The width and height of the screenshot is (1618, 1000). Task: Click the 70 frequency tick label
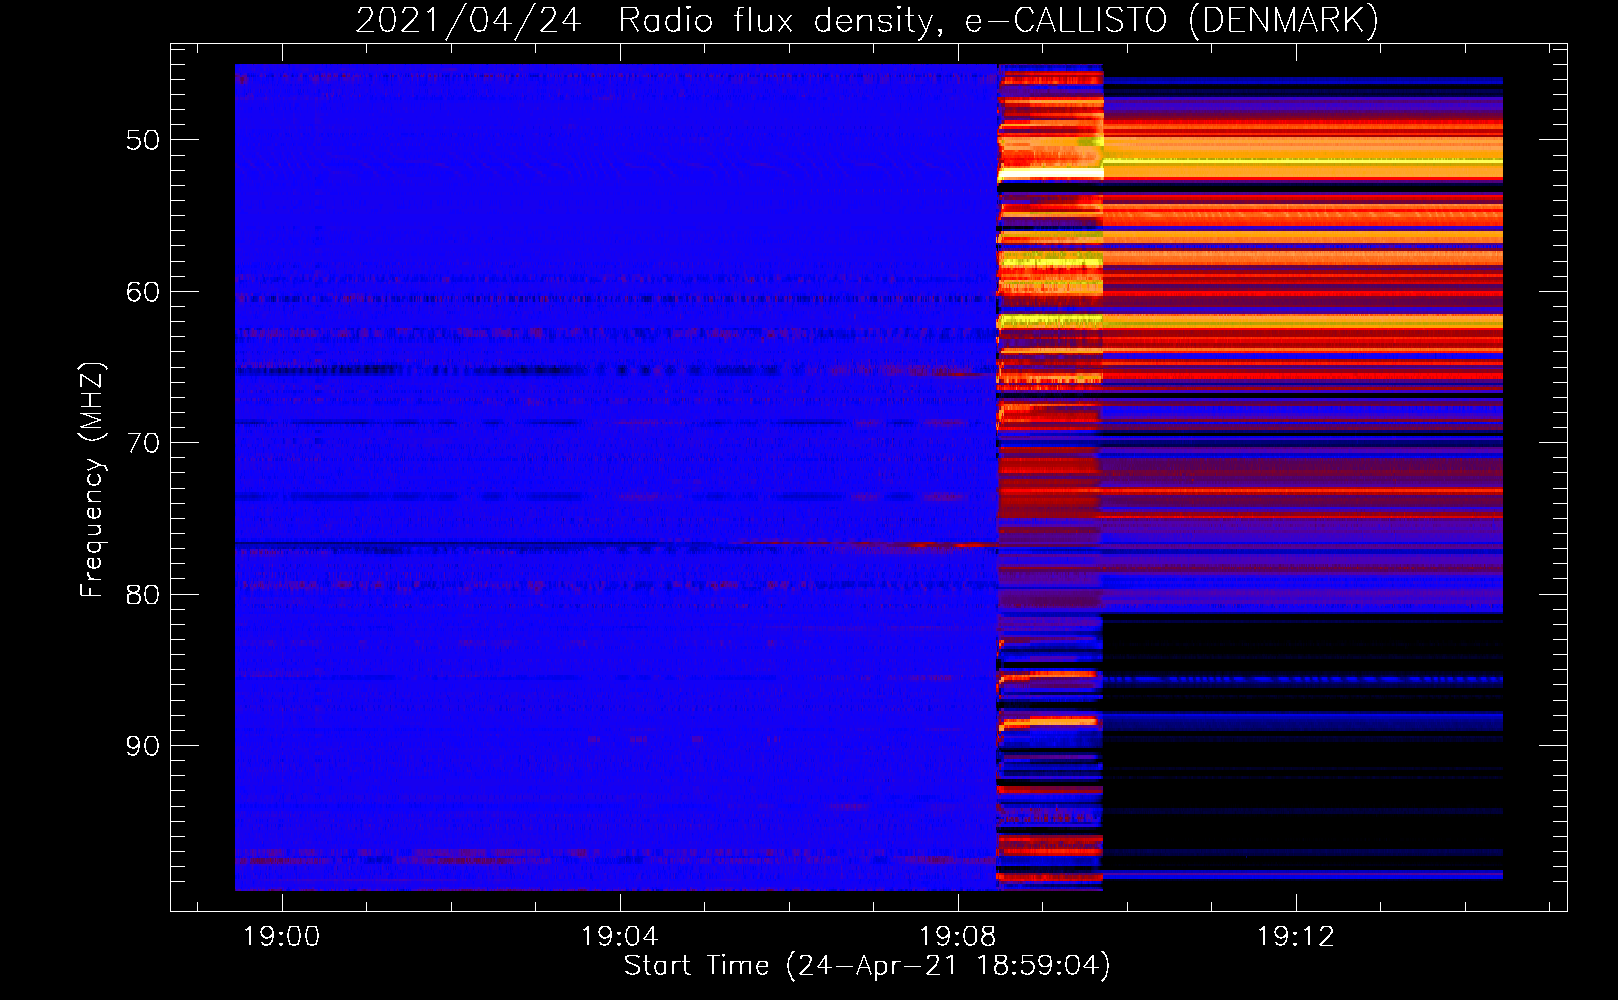point(143,443)
